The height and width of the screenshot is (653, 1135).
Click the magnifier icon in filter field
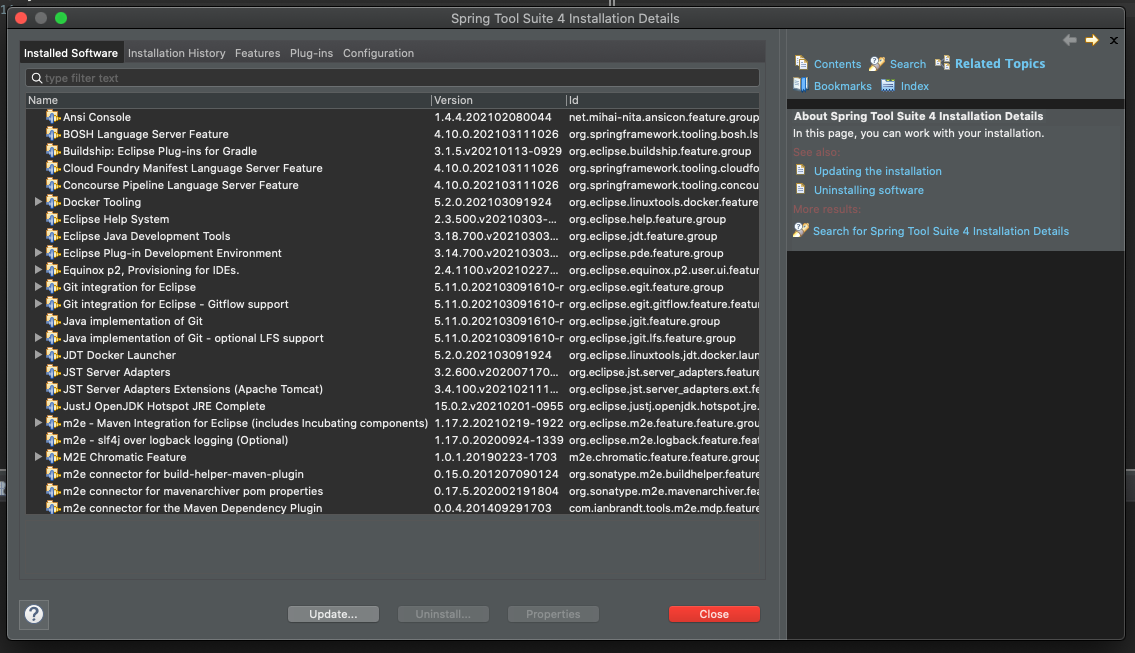[x=36, y=78]
